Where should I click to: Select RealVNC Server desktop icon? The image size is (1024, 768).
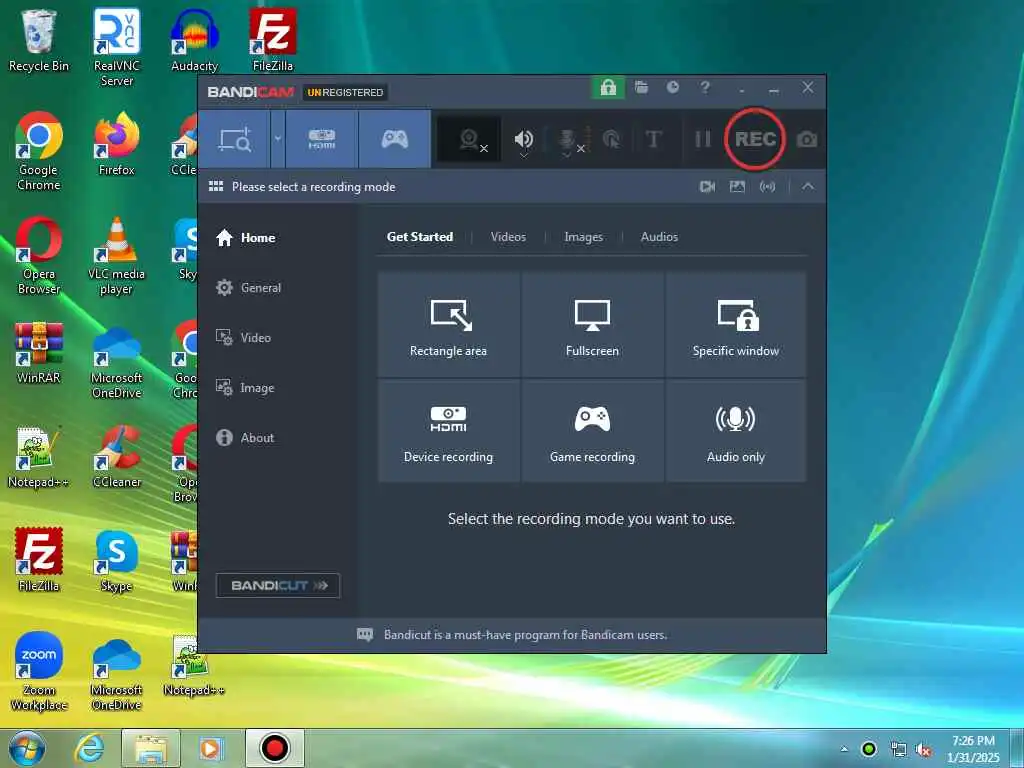point(116,47)
